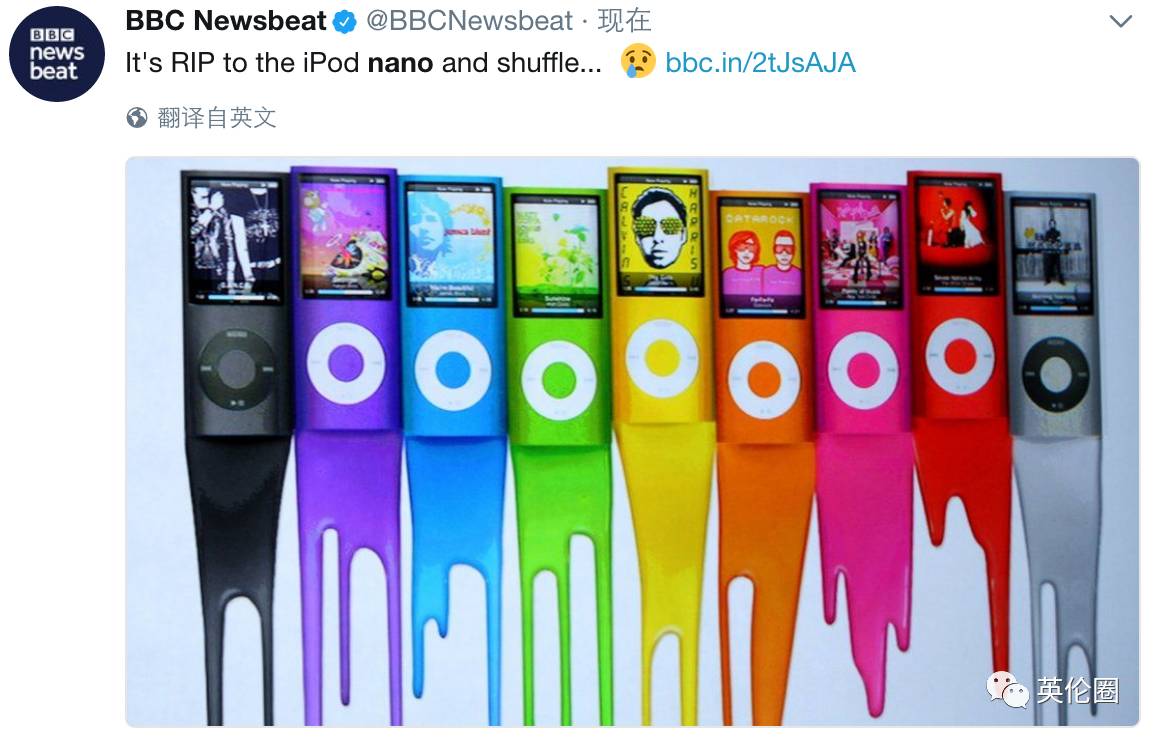Open the tweet options chevron menu
Viewport: 1158px width, 742px height.
click(1120, 21)
